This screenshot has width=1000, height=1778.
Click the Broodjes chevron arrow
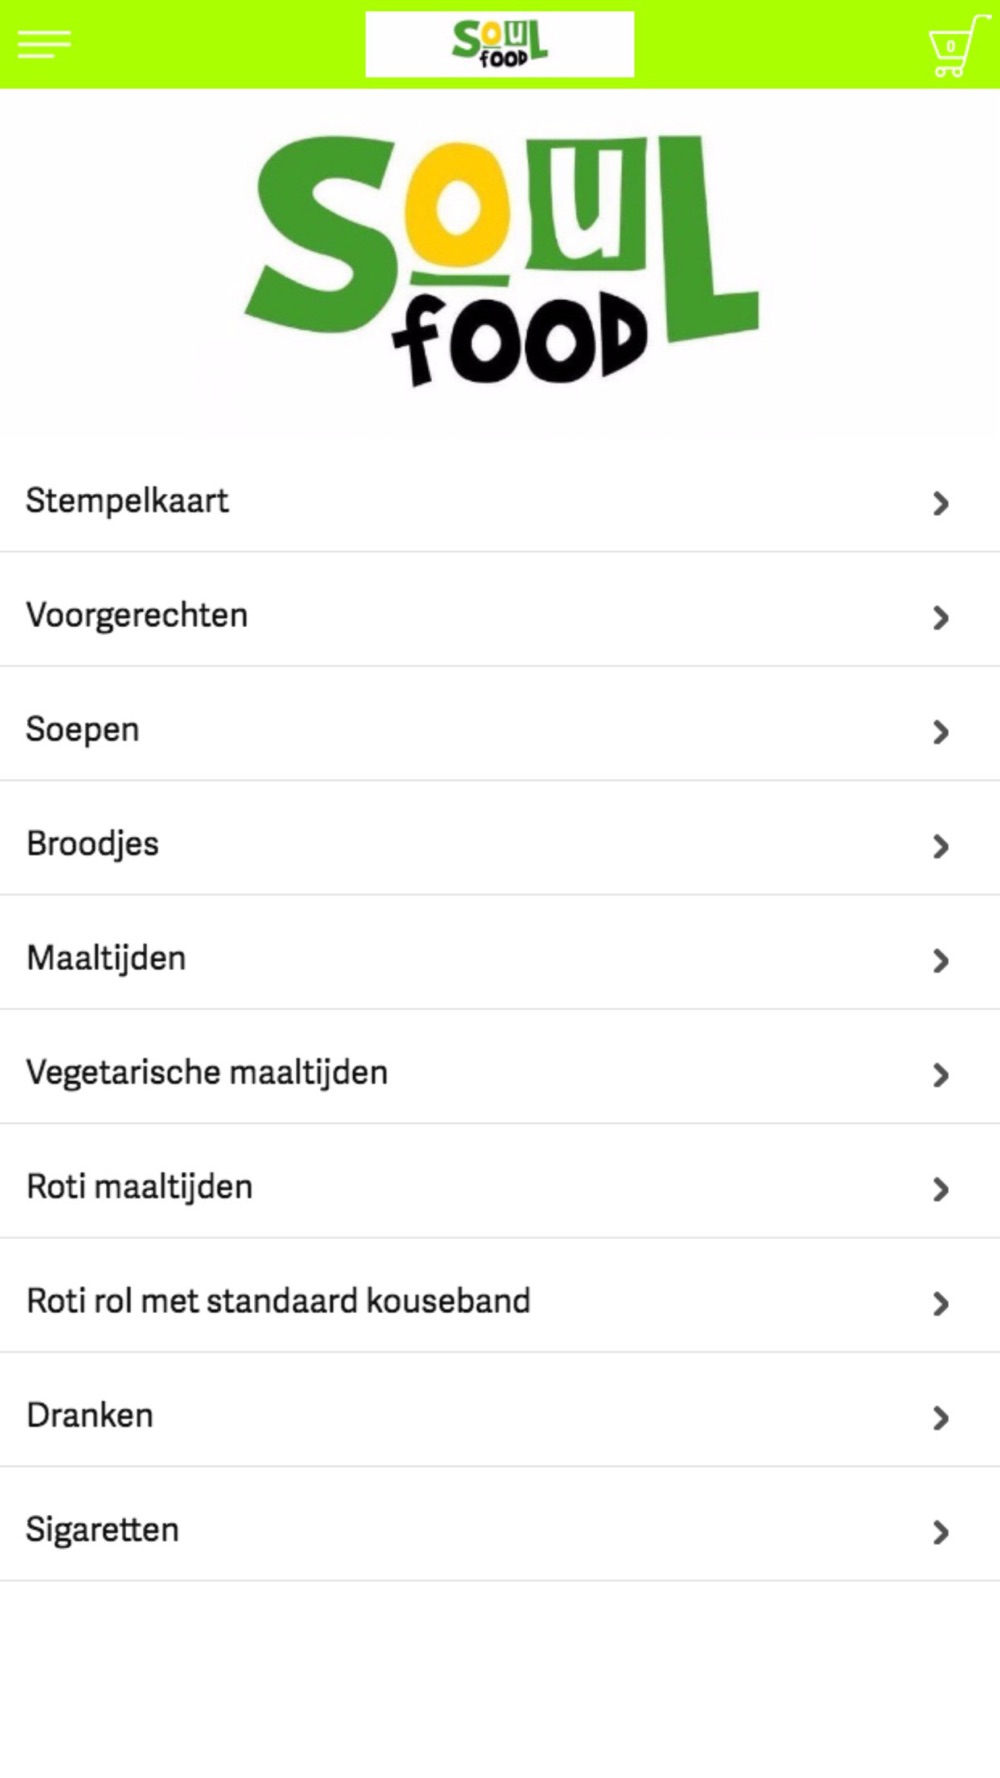pyautogui.click(x=940, y=847)
